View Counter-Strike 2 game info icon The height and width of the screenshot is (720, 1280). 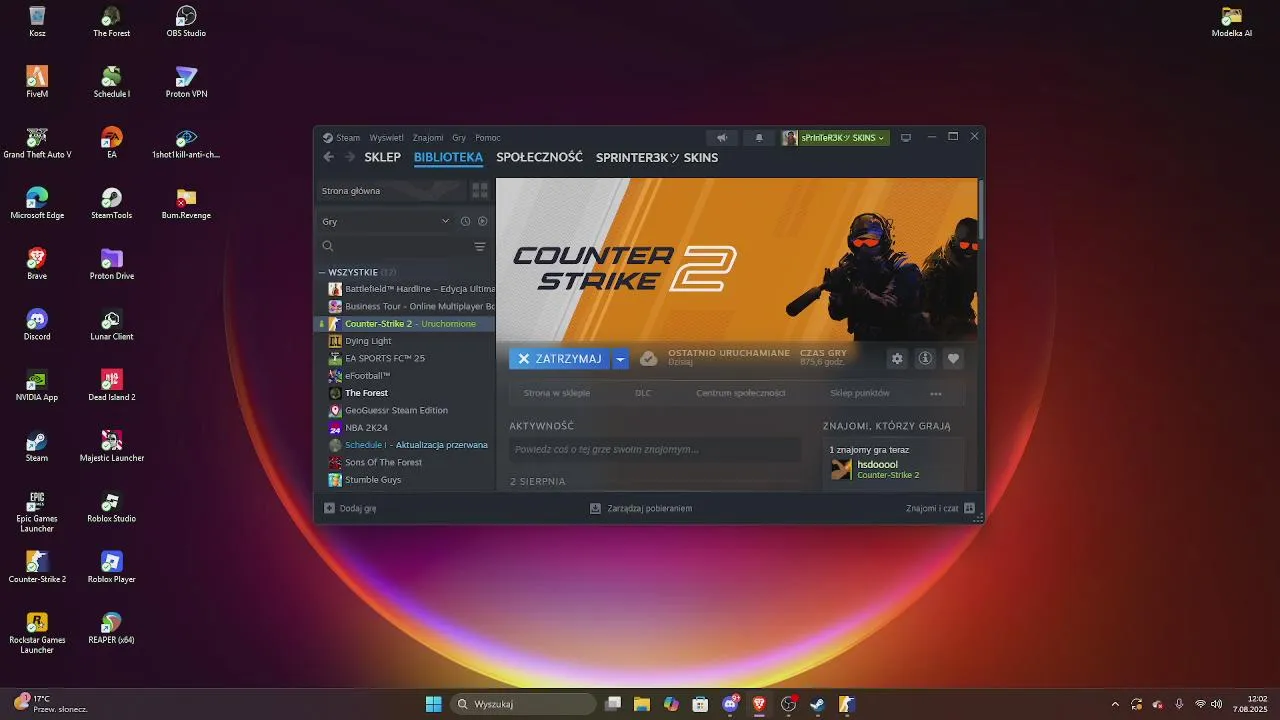pos(925,358)
